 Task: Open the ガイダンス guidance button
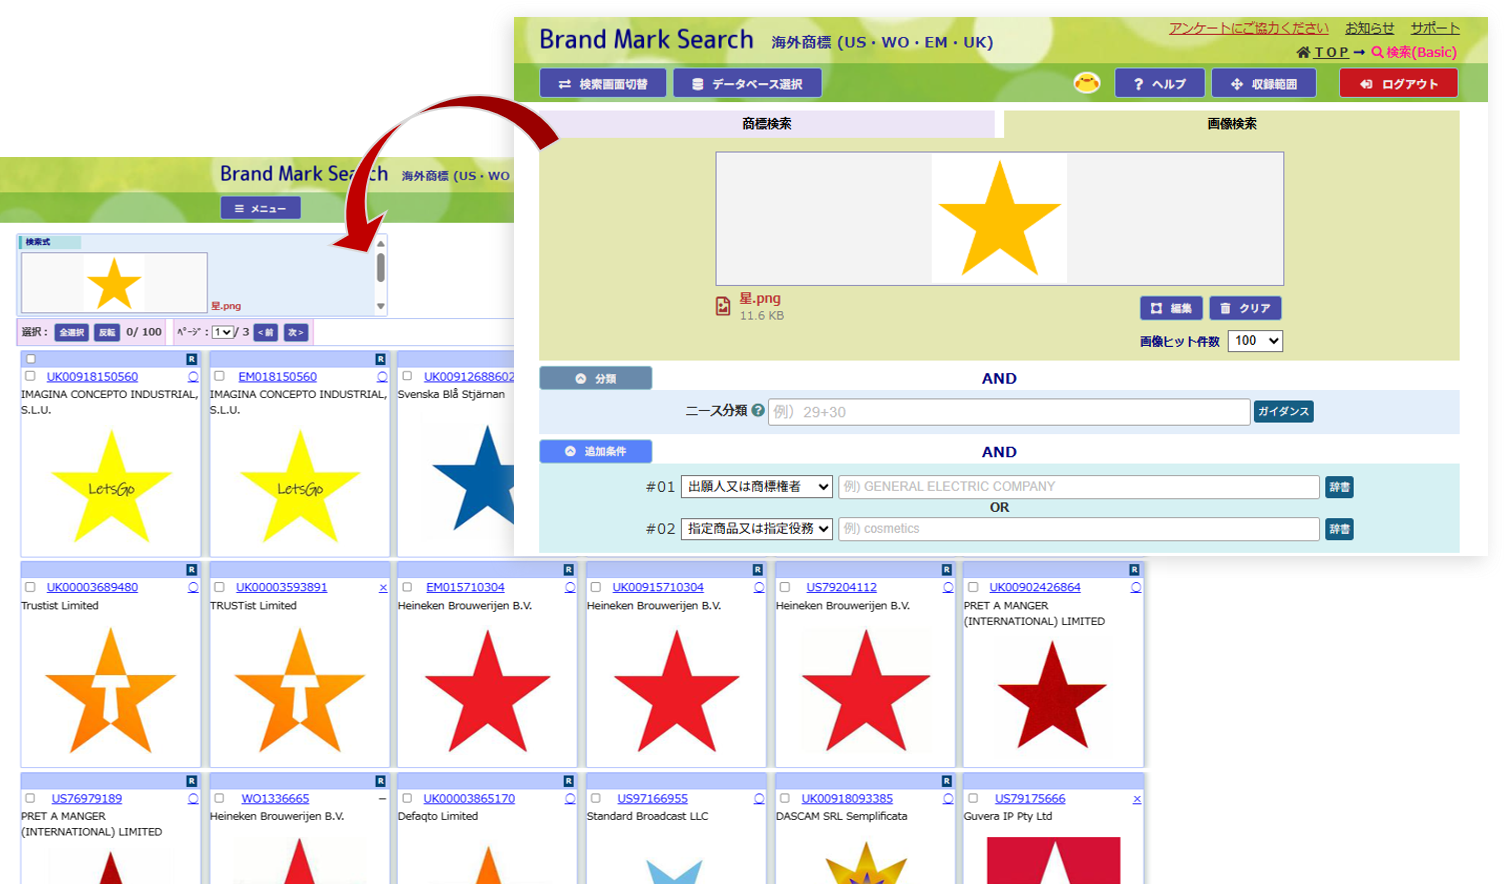coord(1284,412)
